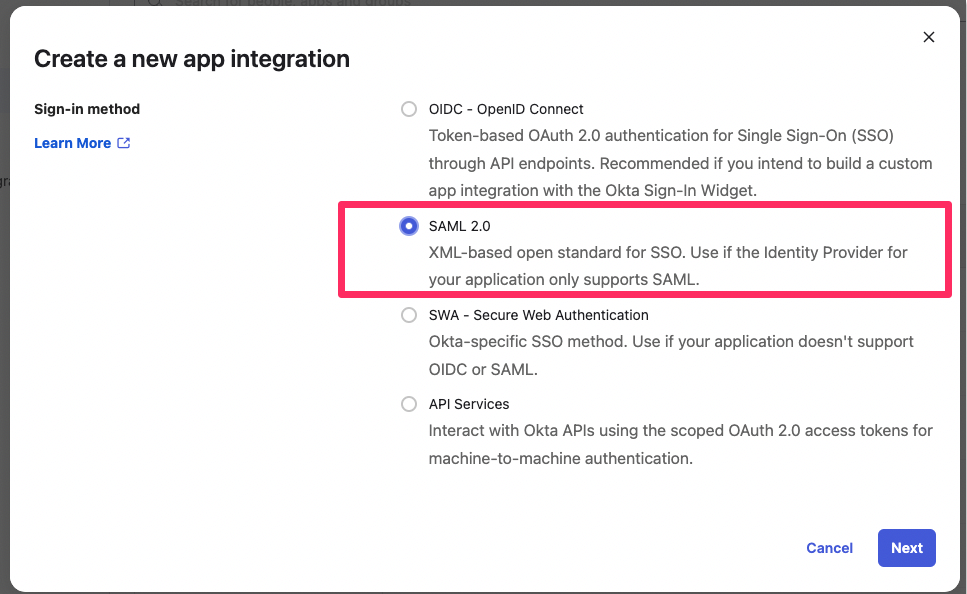
Task: Click the external link icon beside Learn More
Action: click(124, 142)
